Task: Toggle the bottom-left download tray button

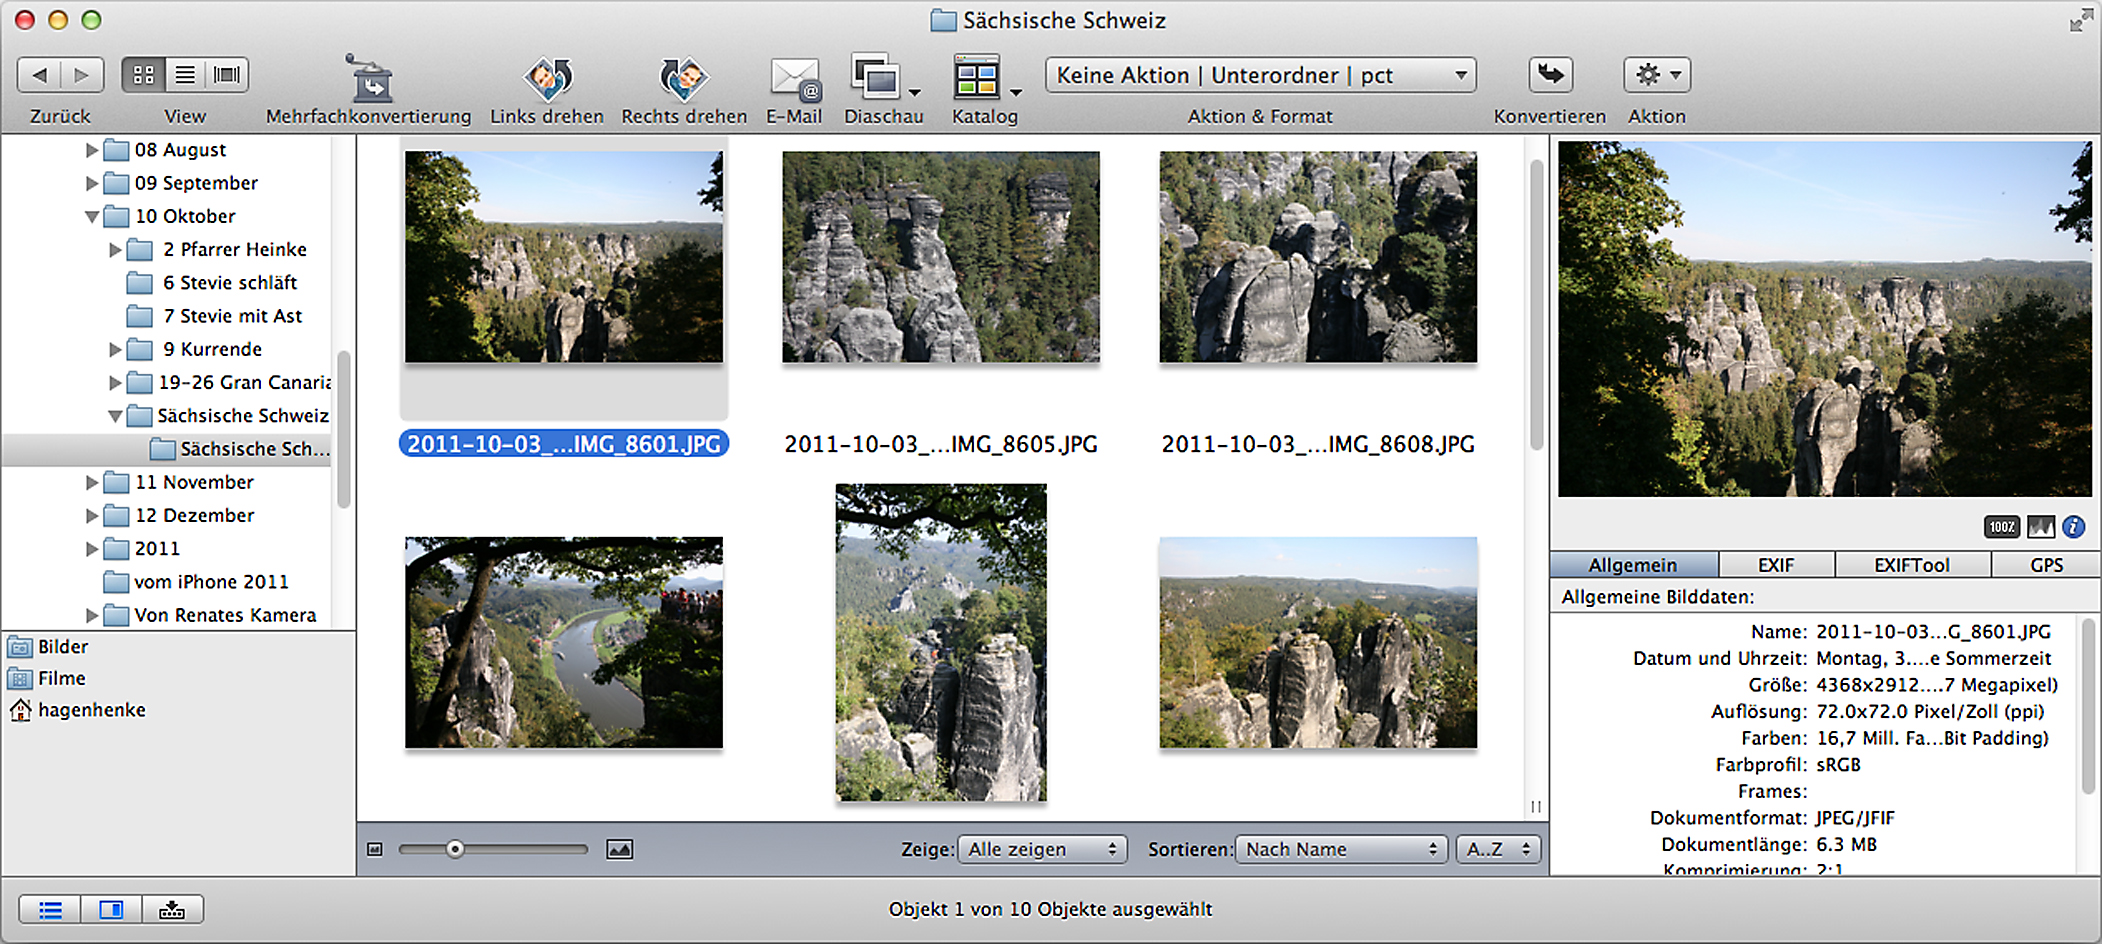Action: point(172,909)
